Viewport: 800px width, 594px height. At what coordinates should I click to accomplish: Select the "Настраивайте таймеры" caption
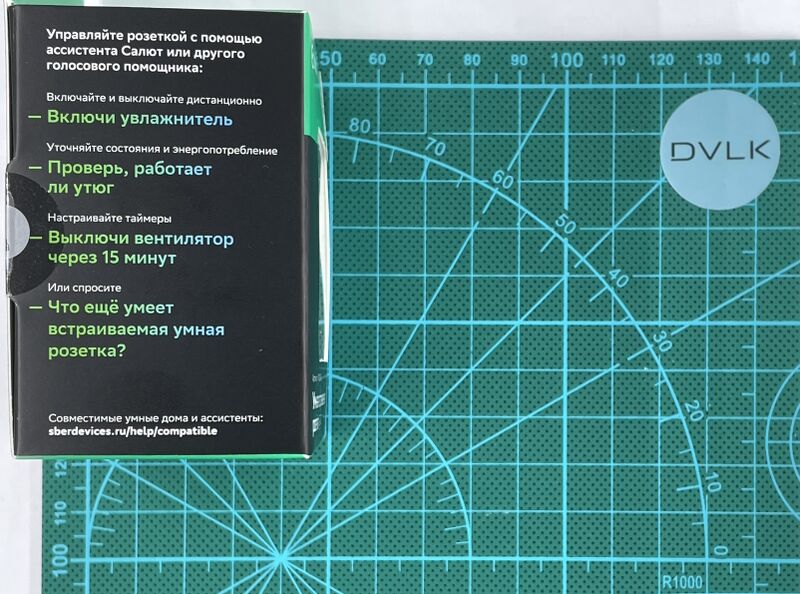tap(109, 218)
